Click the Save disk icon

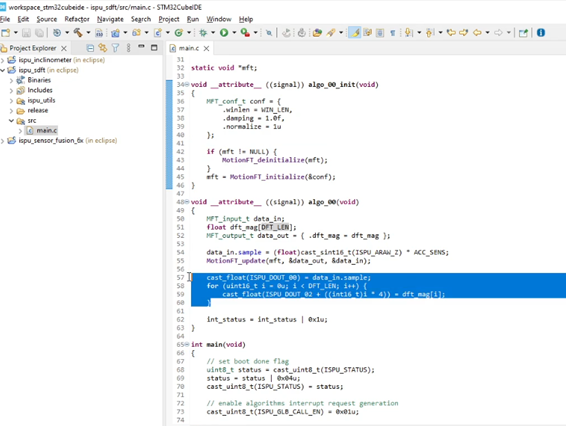click(x=26, y=33)
